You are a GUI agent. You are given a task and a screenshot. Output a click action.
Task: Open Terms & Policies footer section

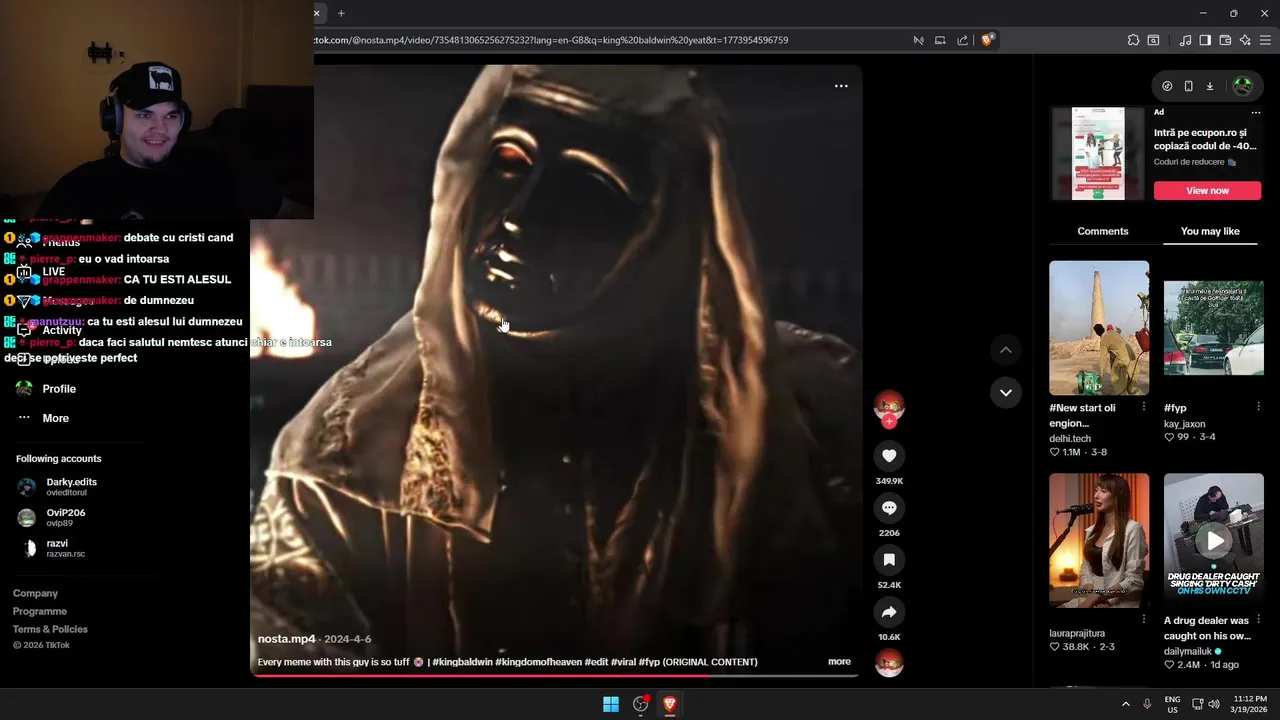pyautogui.click(x=50, y=629)
